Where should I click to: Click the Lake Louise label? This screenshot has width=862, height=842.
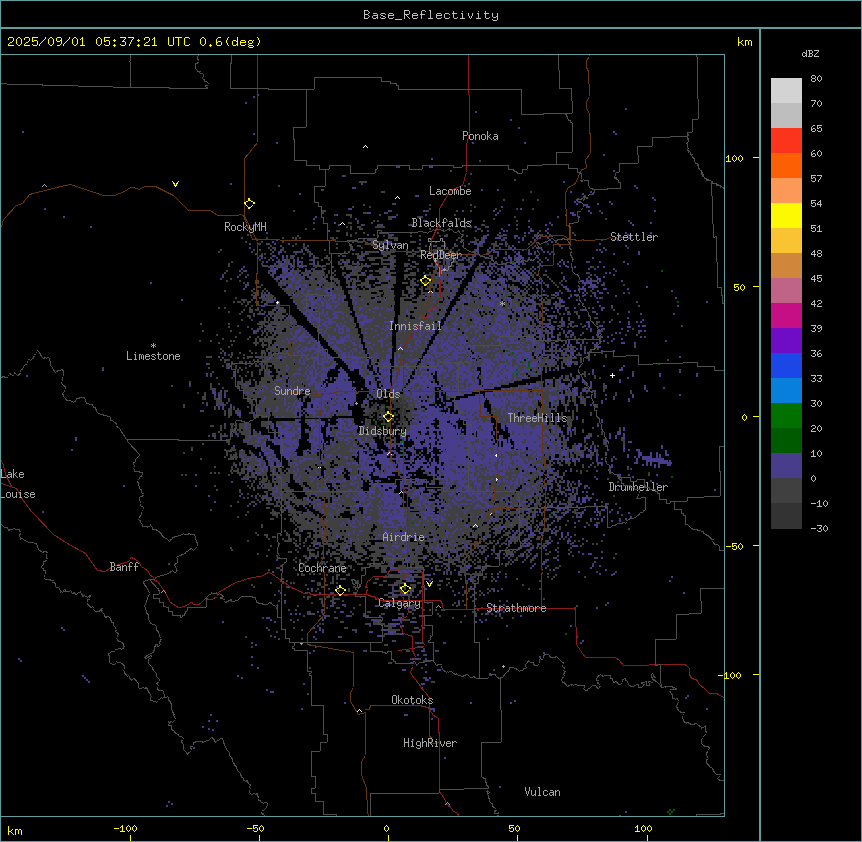(18, 484)
